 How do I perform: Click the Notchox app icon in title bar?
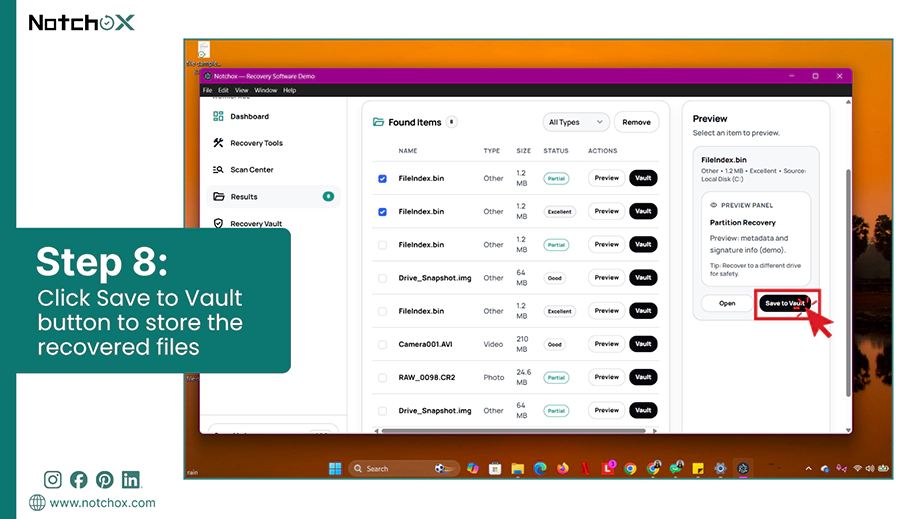pos(207,76)
